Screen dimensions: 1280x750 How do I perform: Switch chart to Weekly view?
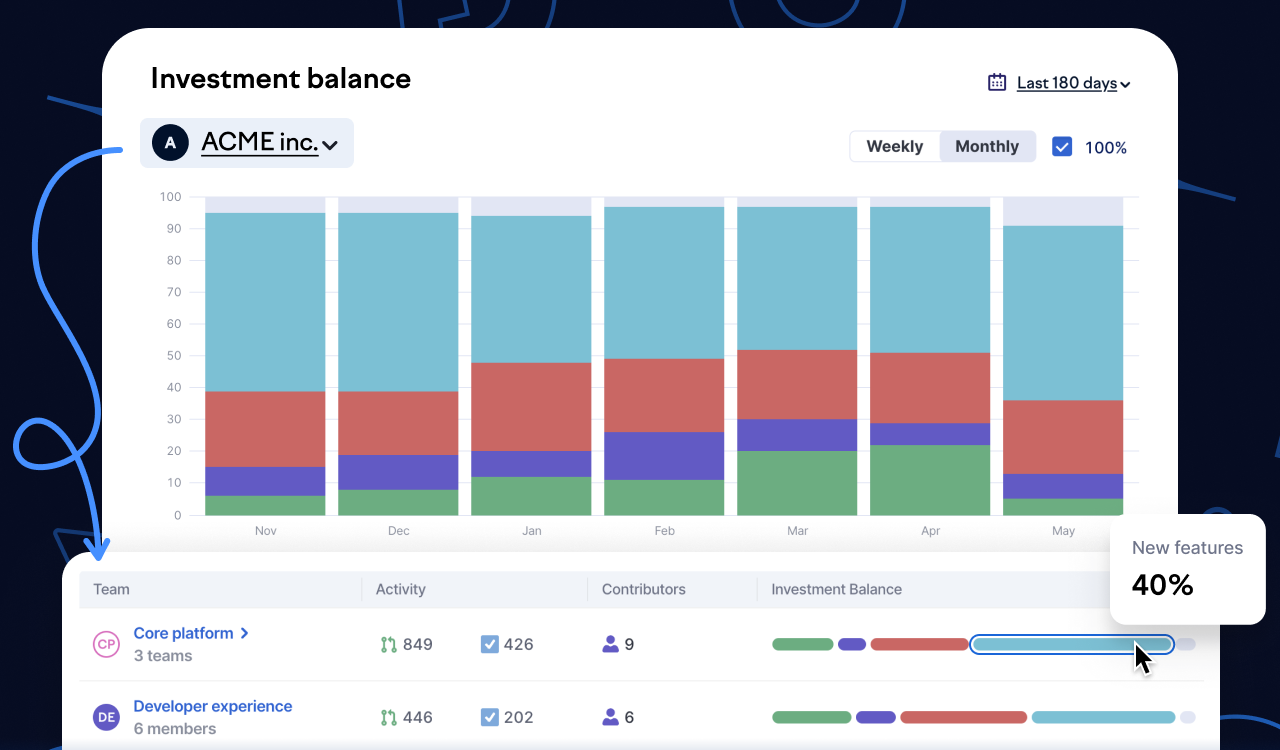coord(894,147)
